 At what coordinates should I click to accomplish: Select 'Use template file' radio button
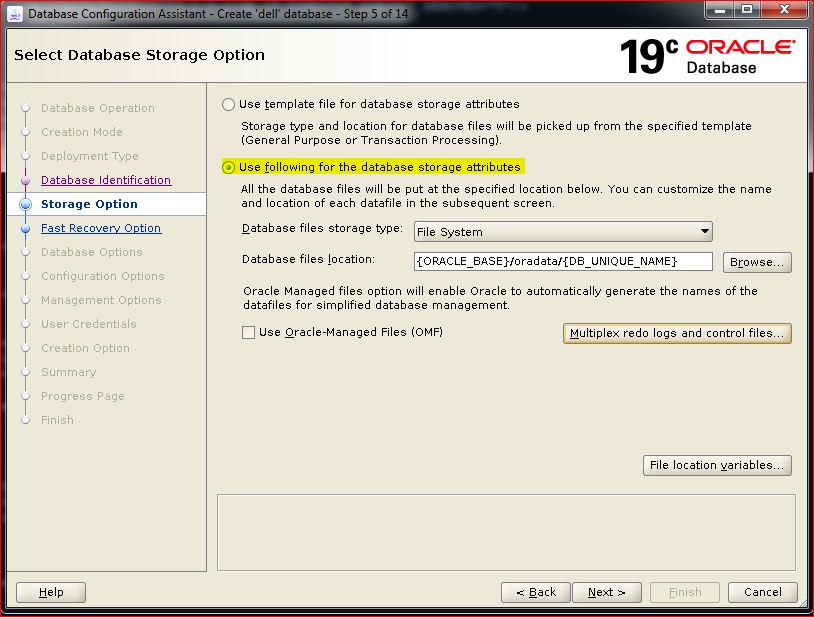coord(229,104)
